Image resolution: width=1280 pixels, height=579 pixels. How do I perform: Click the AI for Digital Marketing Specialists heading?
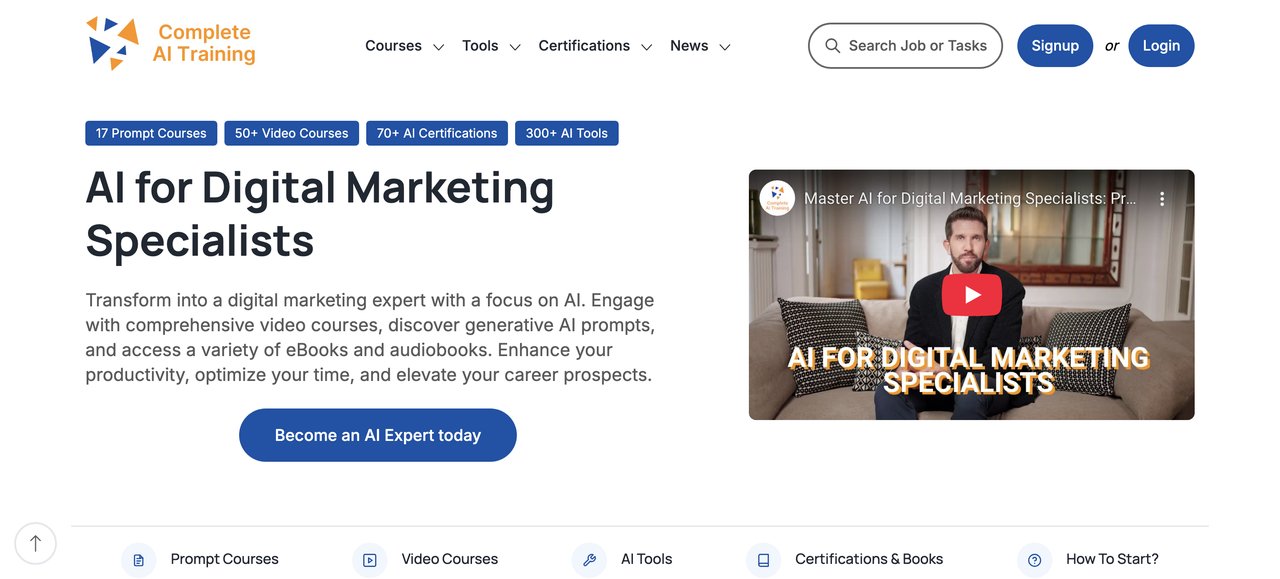320,214
